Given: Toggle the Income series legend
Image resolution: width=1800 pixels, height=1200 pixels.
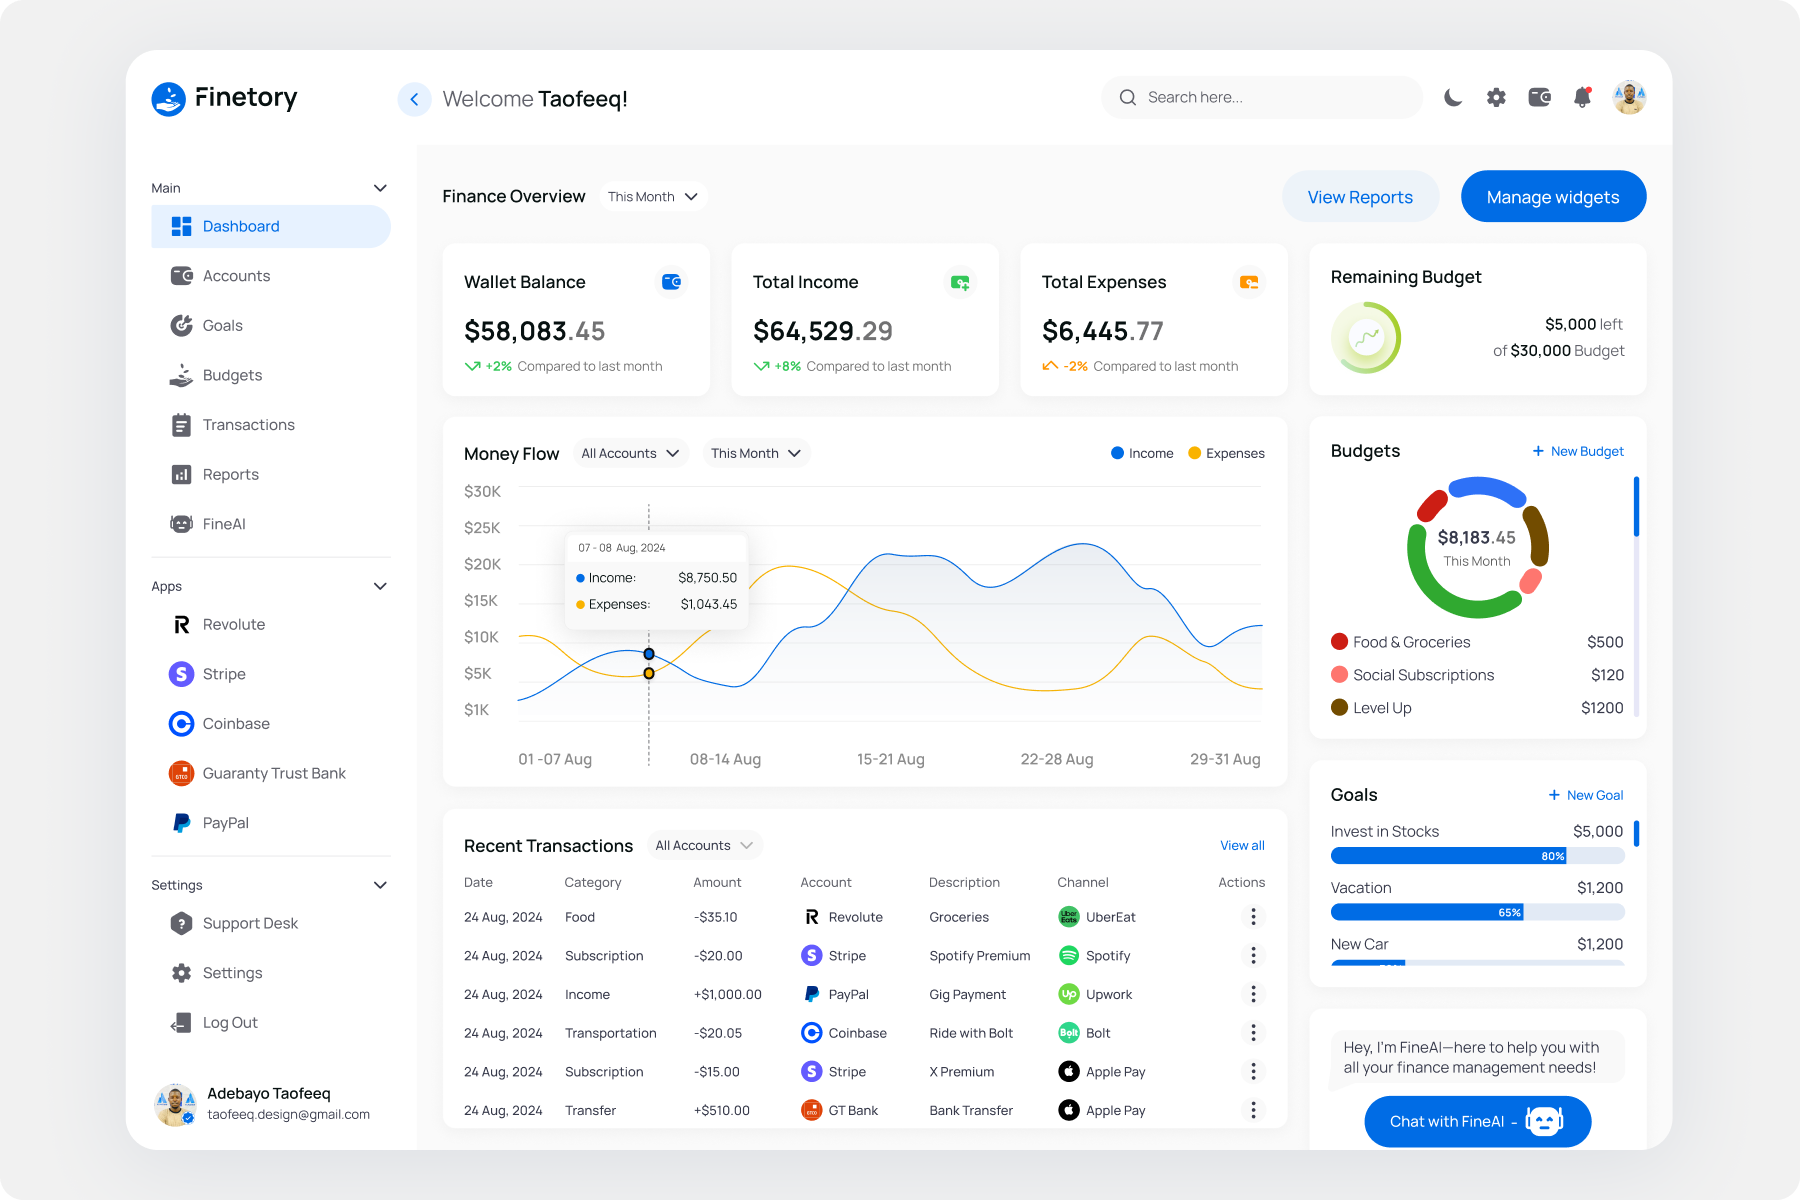Looking at the screenshot, I should [x=1142, y=454].
